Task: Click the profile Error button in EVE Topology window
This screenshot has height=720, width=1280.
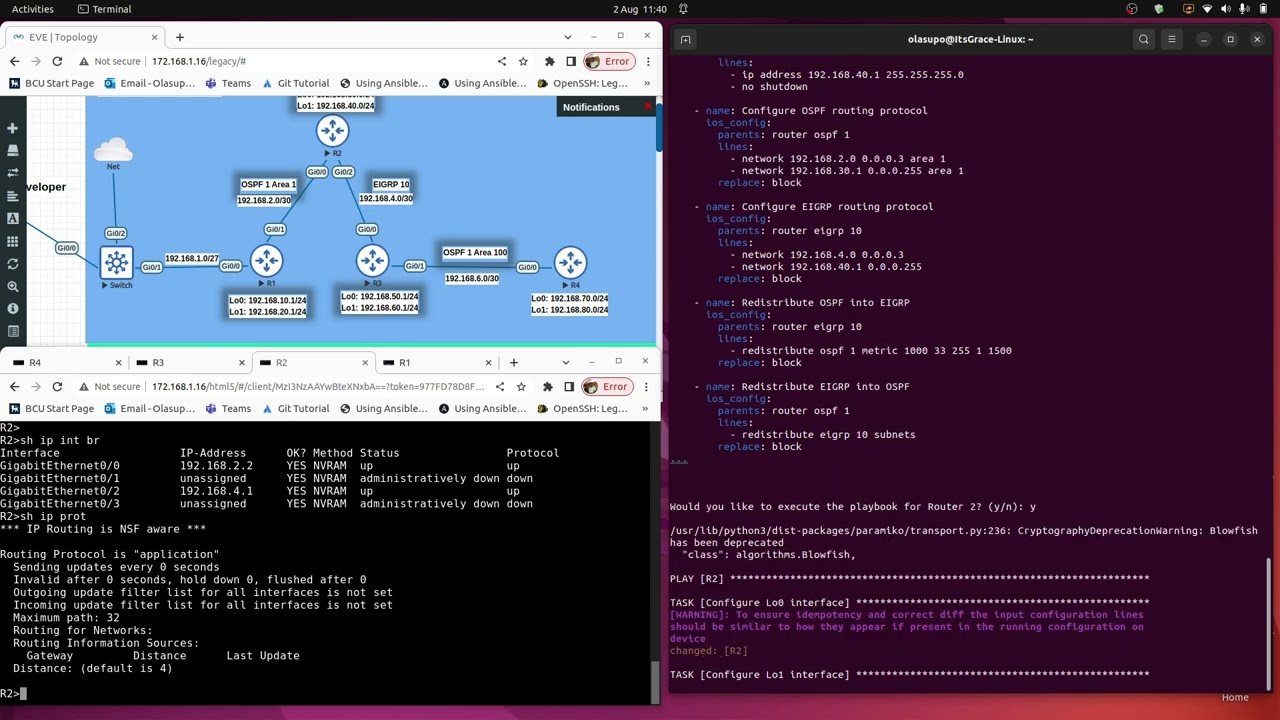Action: tap(608, 61)
